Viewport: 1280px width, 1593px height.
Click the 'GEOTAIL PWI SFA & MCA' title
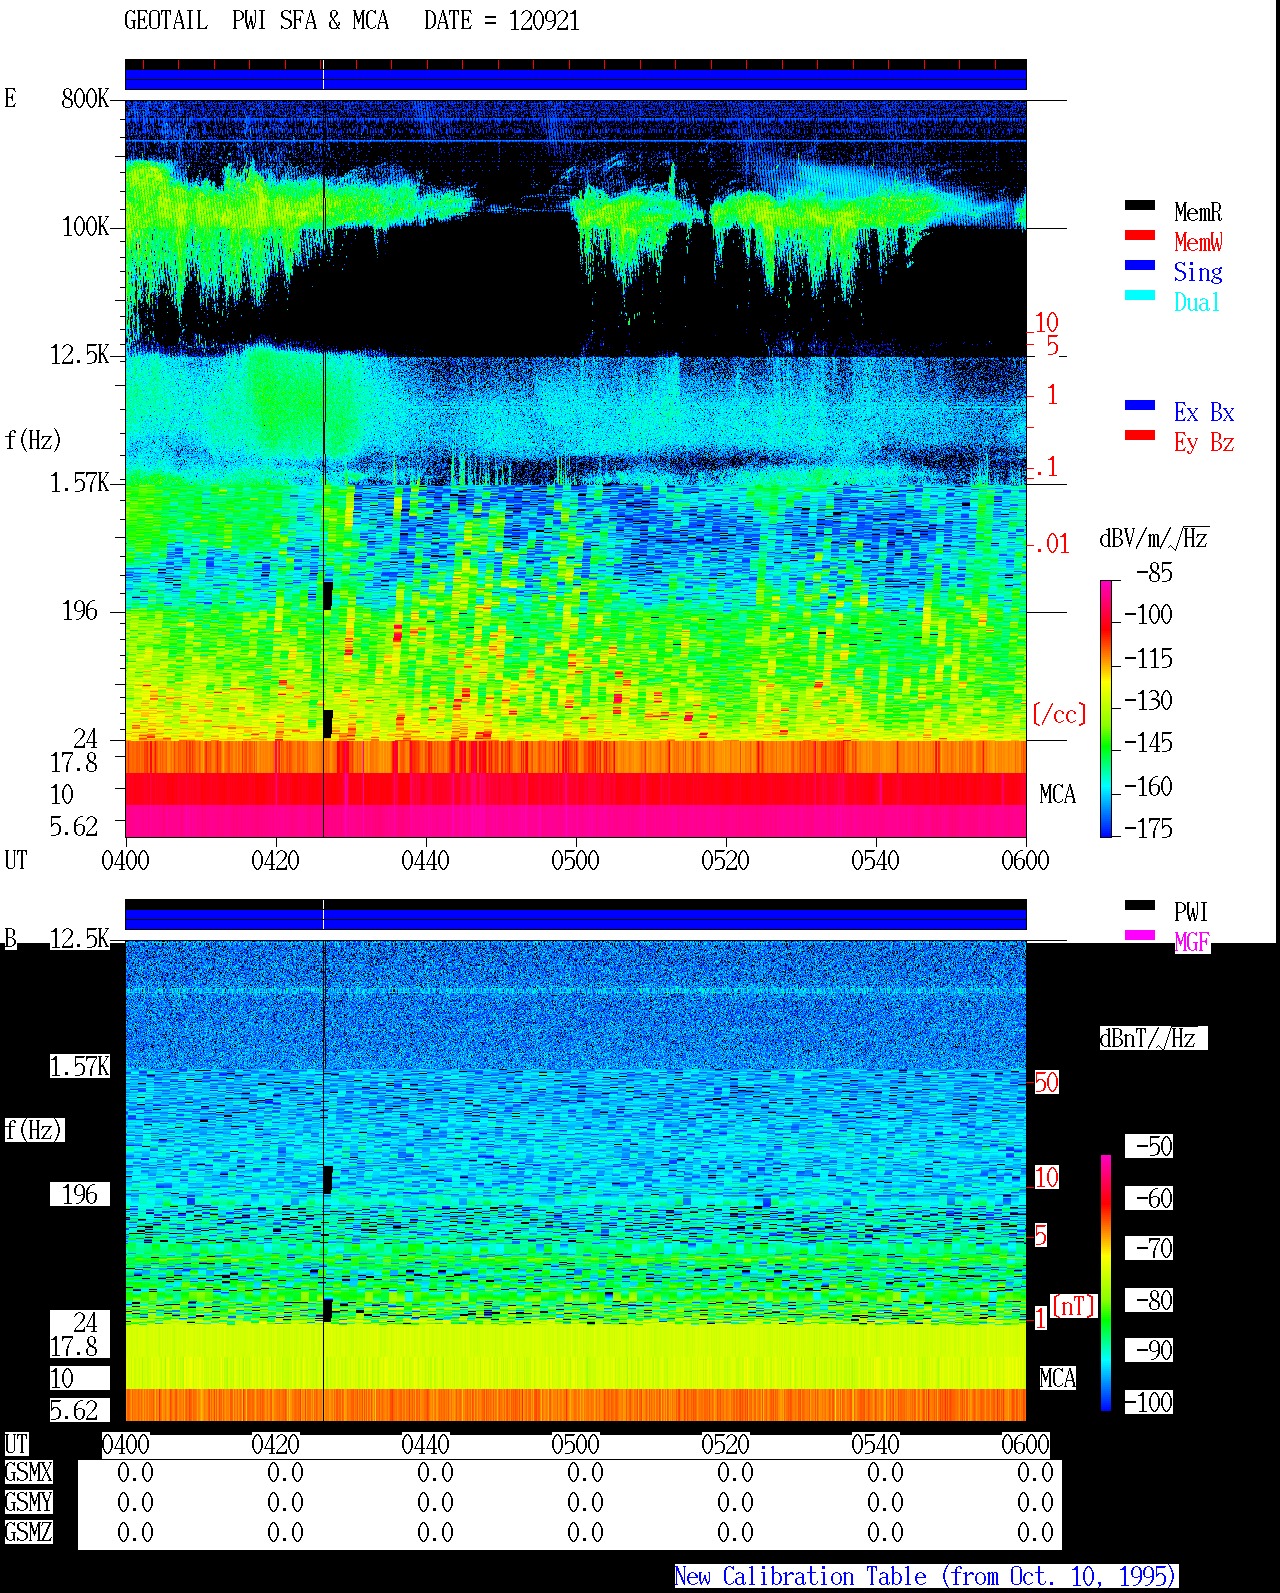(x=256, y=20)
